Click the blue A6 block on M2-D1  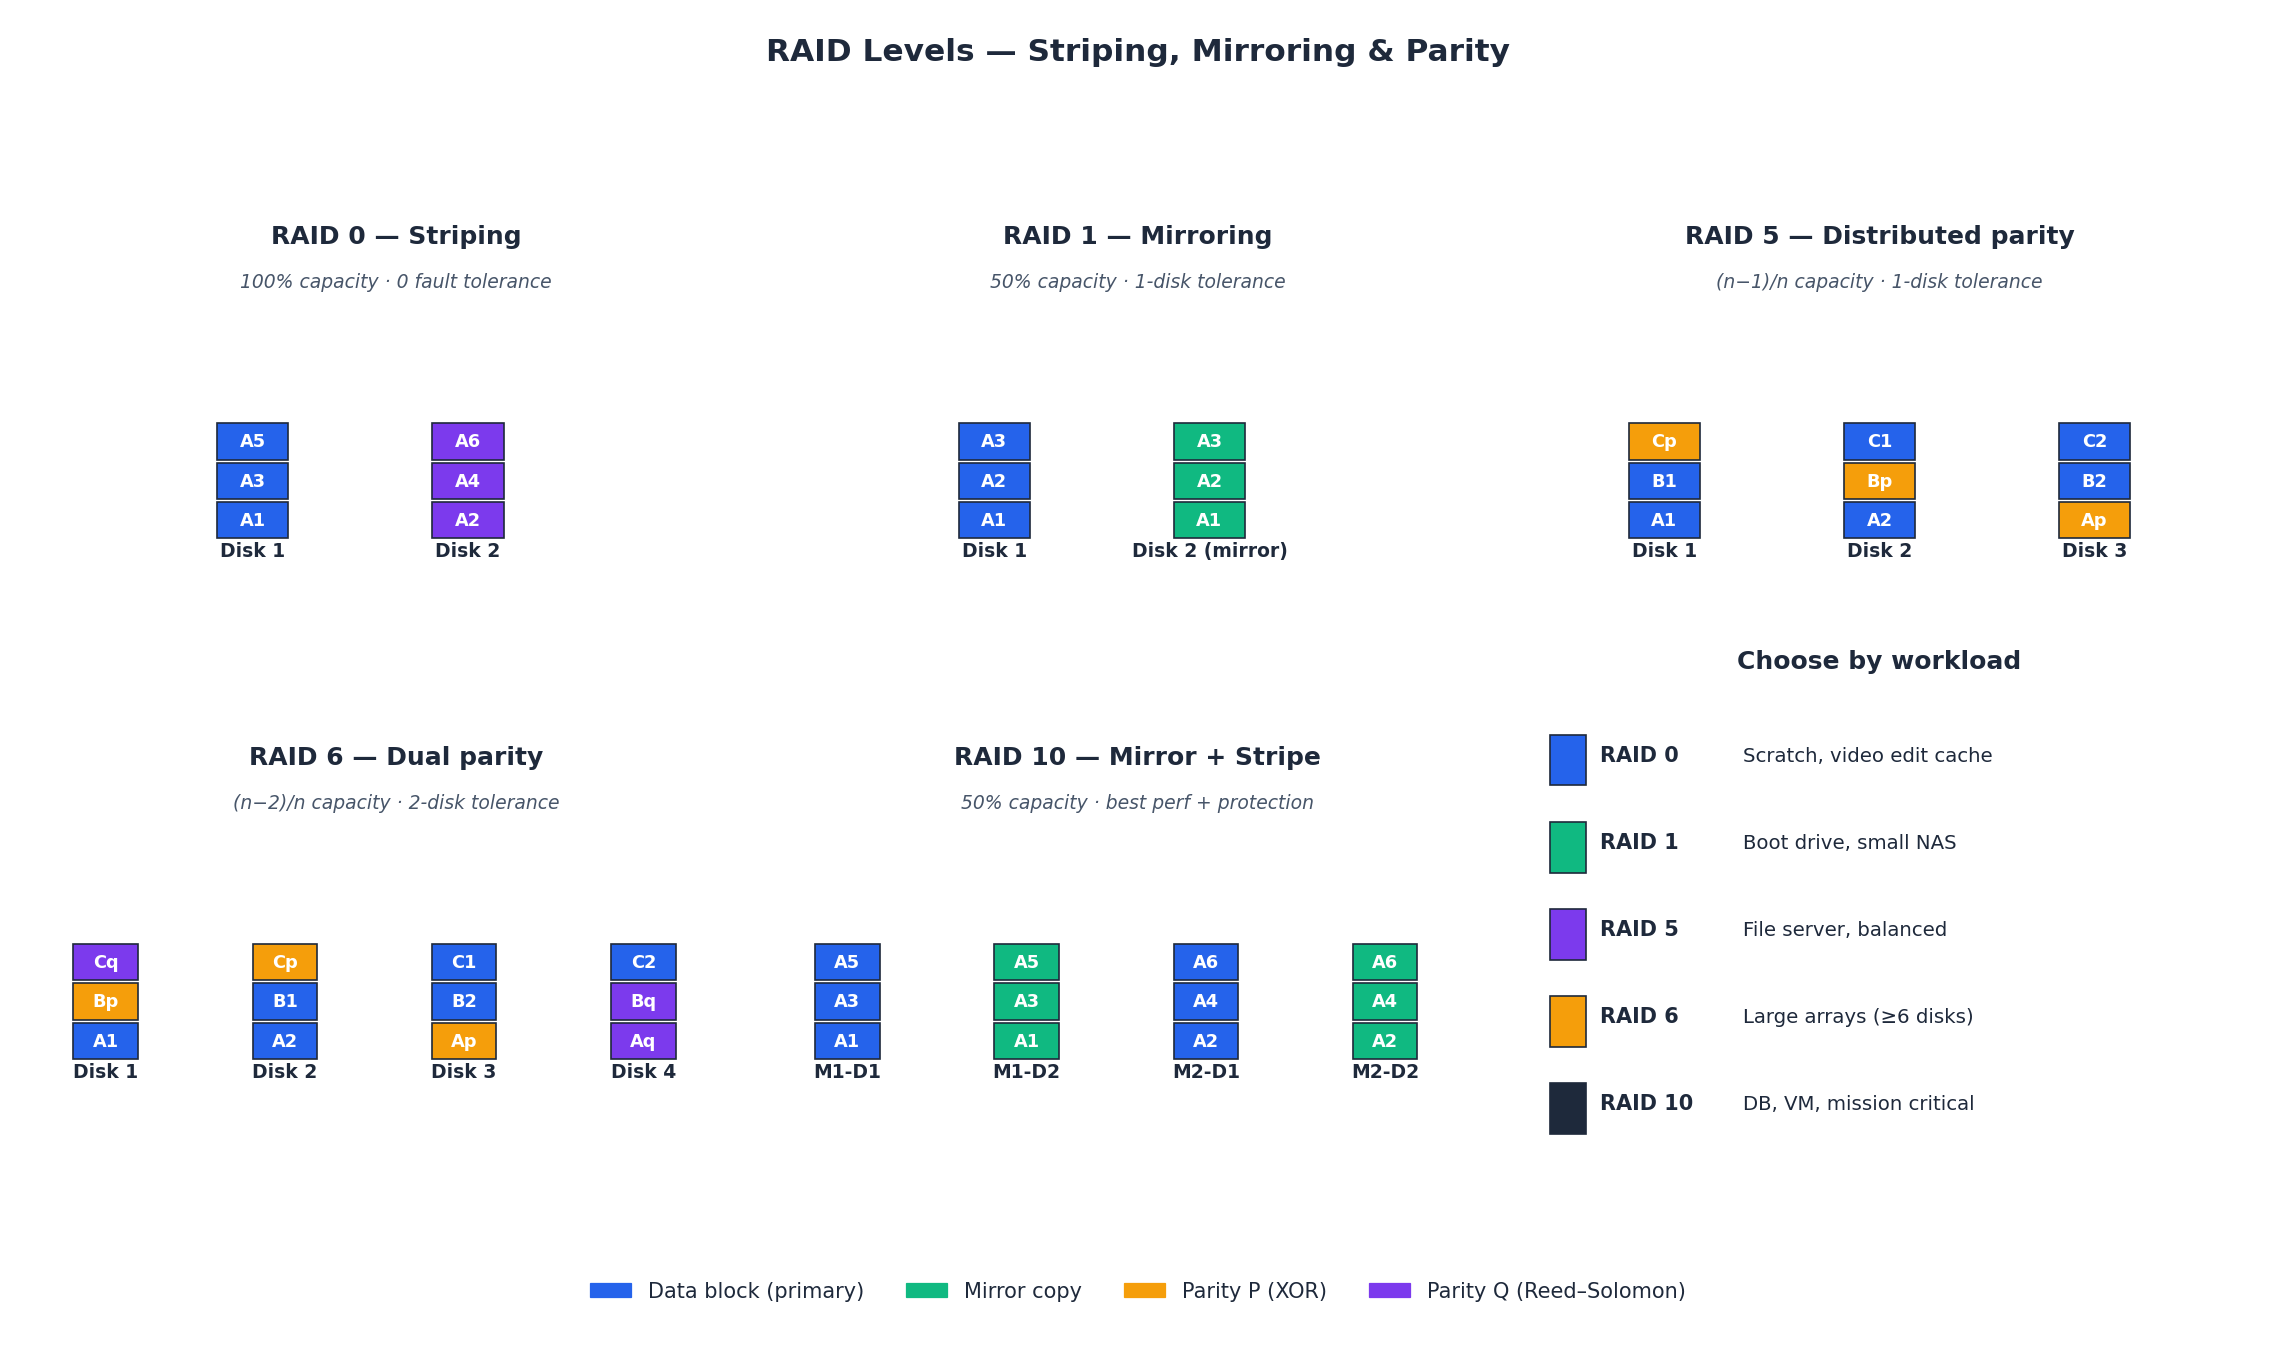pyautogui.click(x=1205, y=962)
